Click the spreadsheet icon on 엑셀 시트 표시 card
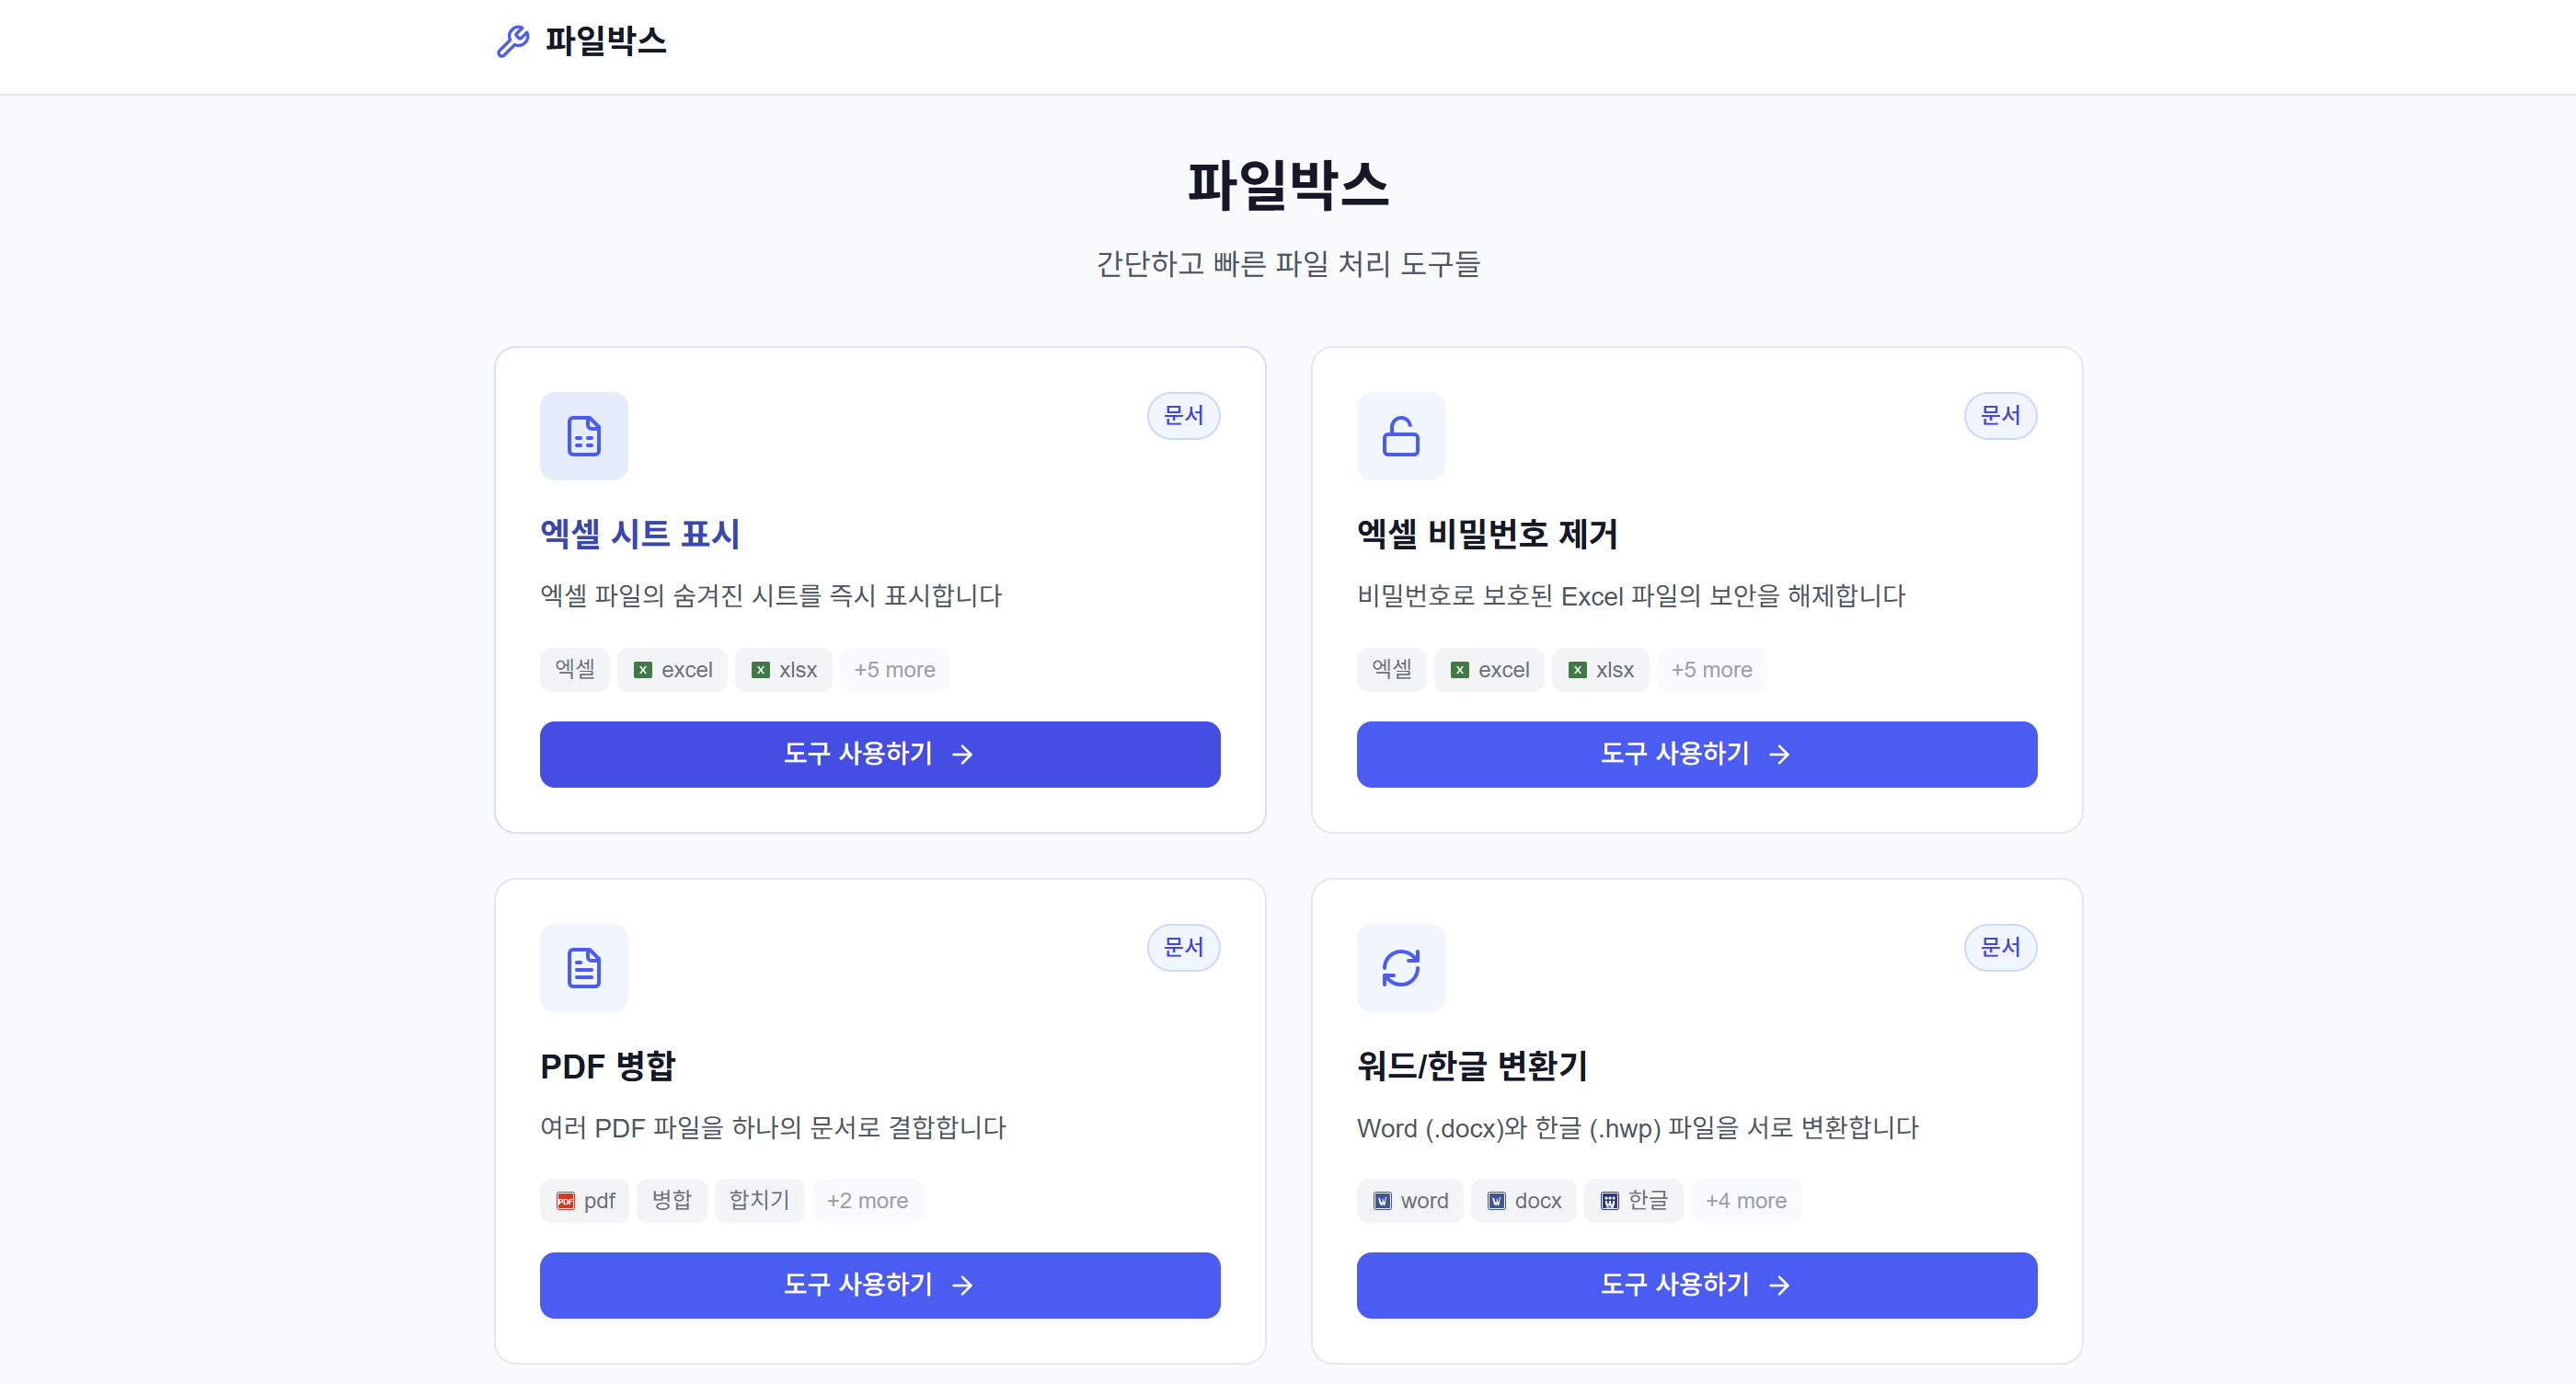2576x1384 pixels. (x=584, y=436)
